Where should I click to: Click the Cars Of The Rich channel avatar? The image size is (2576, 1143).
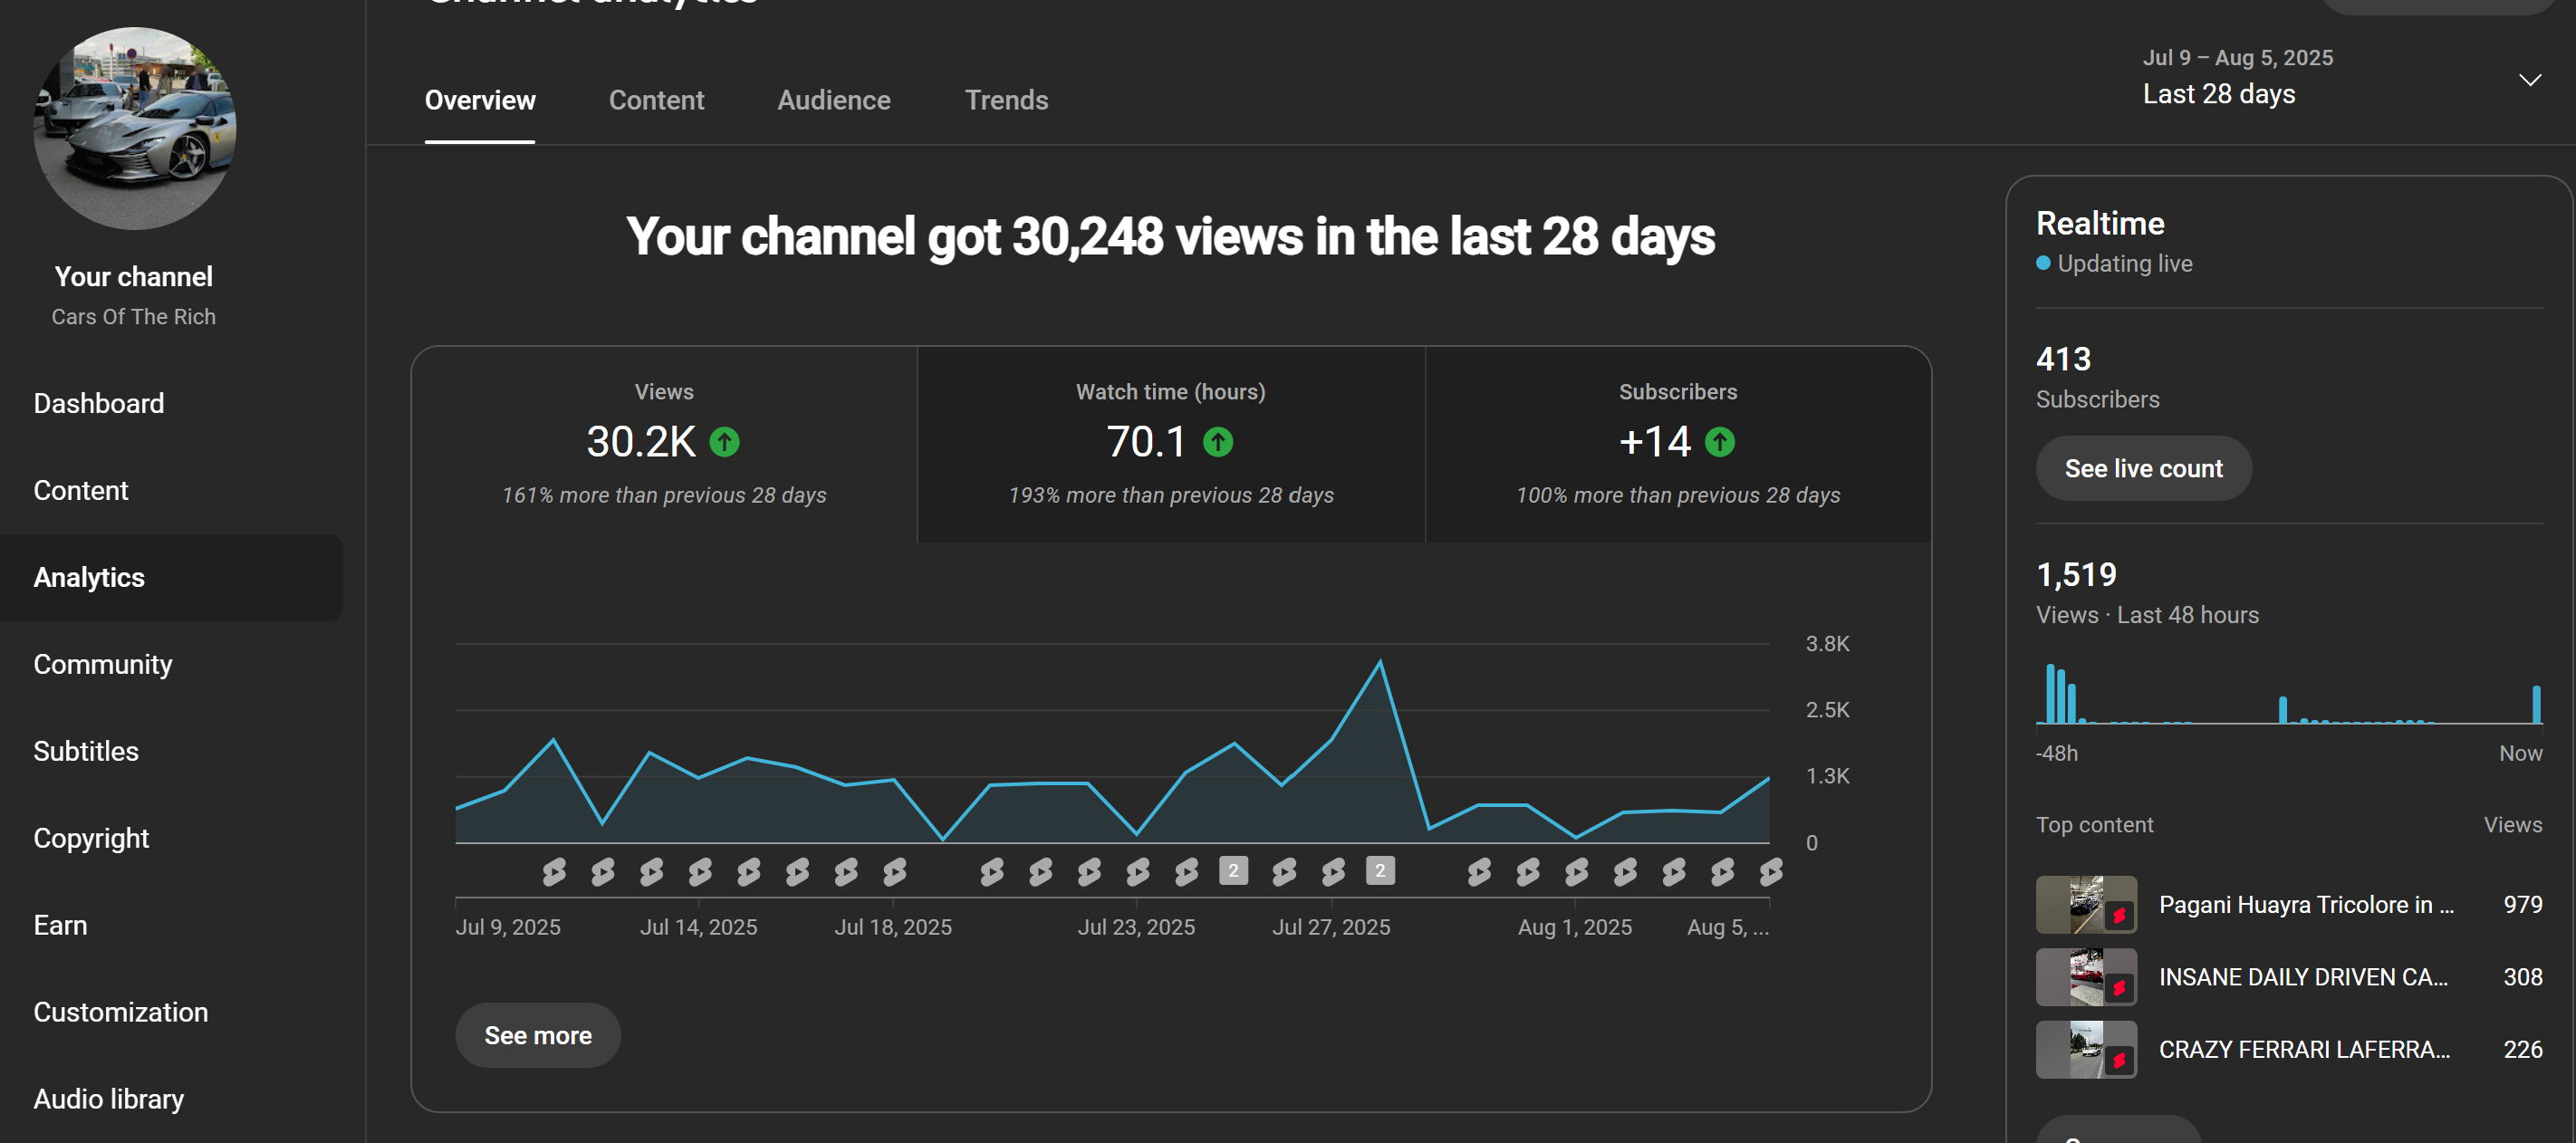(x=135, y=128)
